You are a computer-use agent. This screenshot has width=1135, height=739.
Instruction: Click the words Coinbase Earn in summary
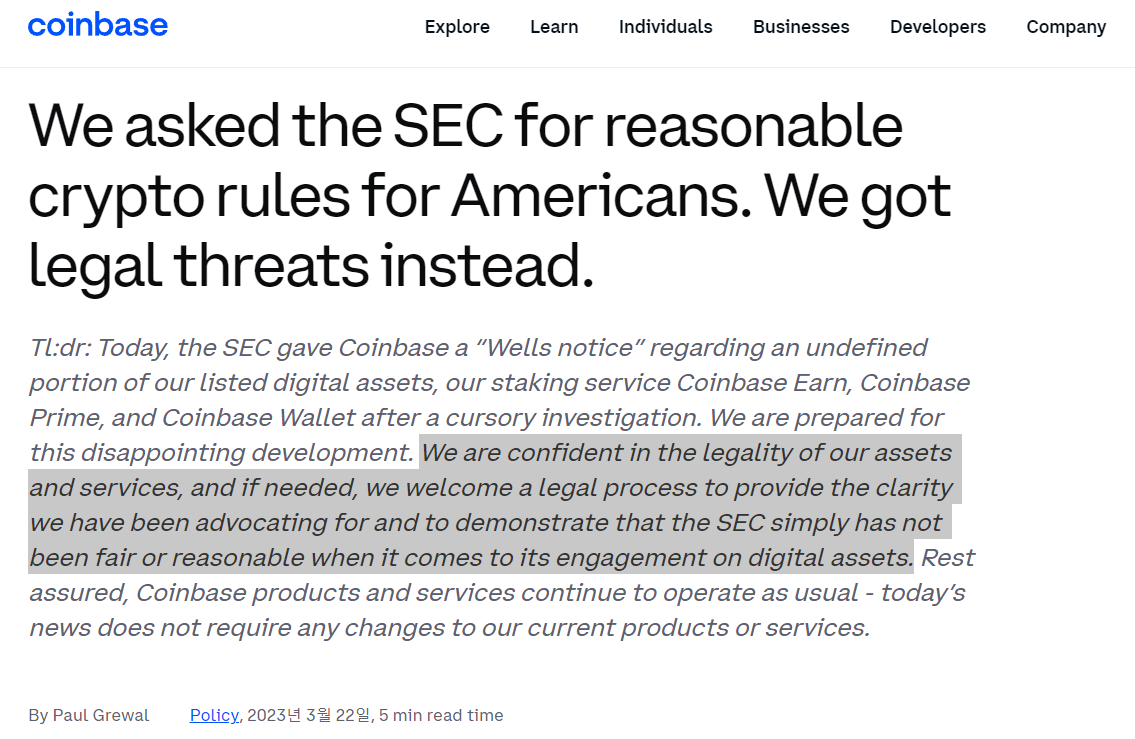point(763,382)
